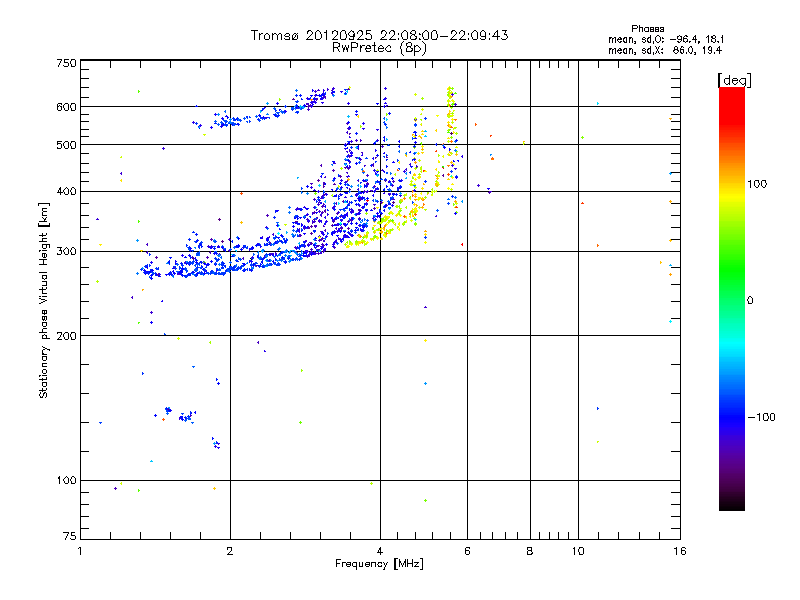This screenshot has height=600, width=800.
Task: Click the y-axis tick label "300"
Action: [66, 251]
